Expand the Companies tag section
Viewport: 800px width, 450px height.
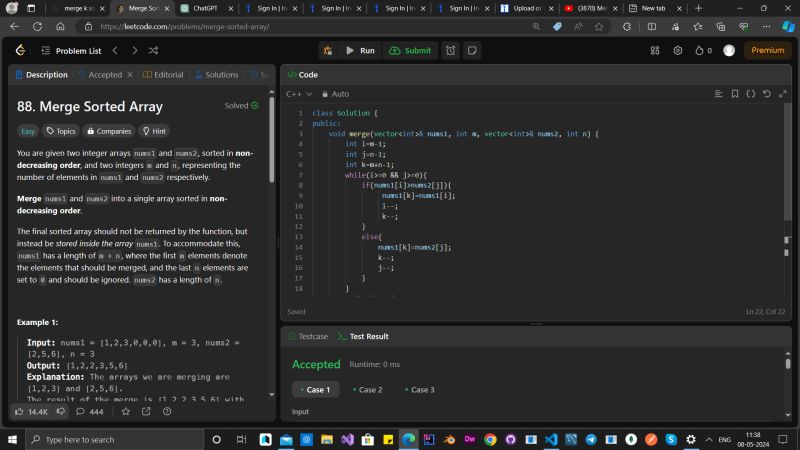pyautogui.click(x=108, y=131)
